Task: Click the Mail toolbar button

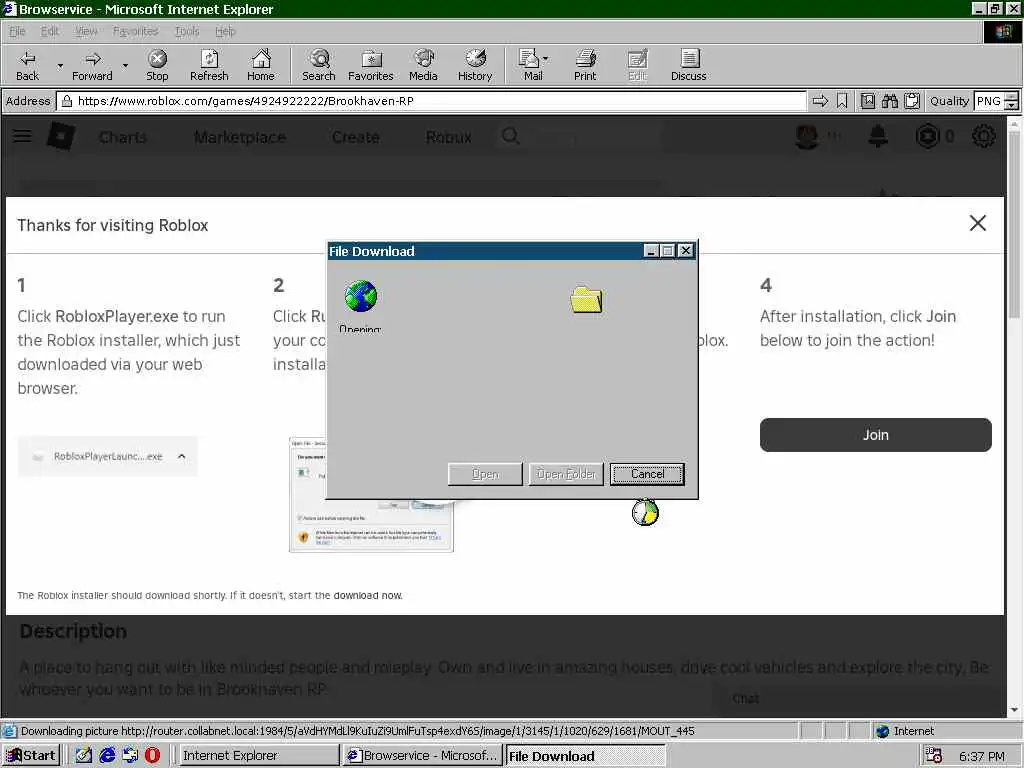Action: tap(533, 65)
